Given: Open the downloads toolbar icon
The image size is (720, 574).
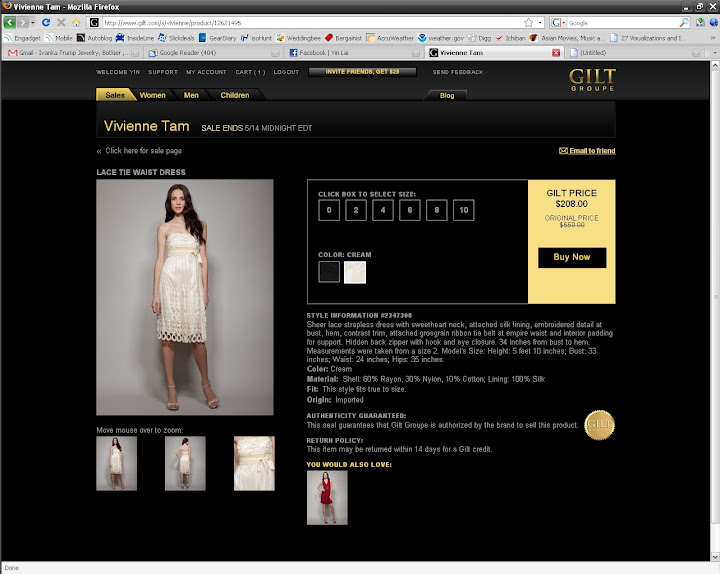Looking at the screenshot, I should point(700,23).
